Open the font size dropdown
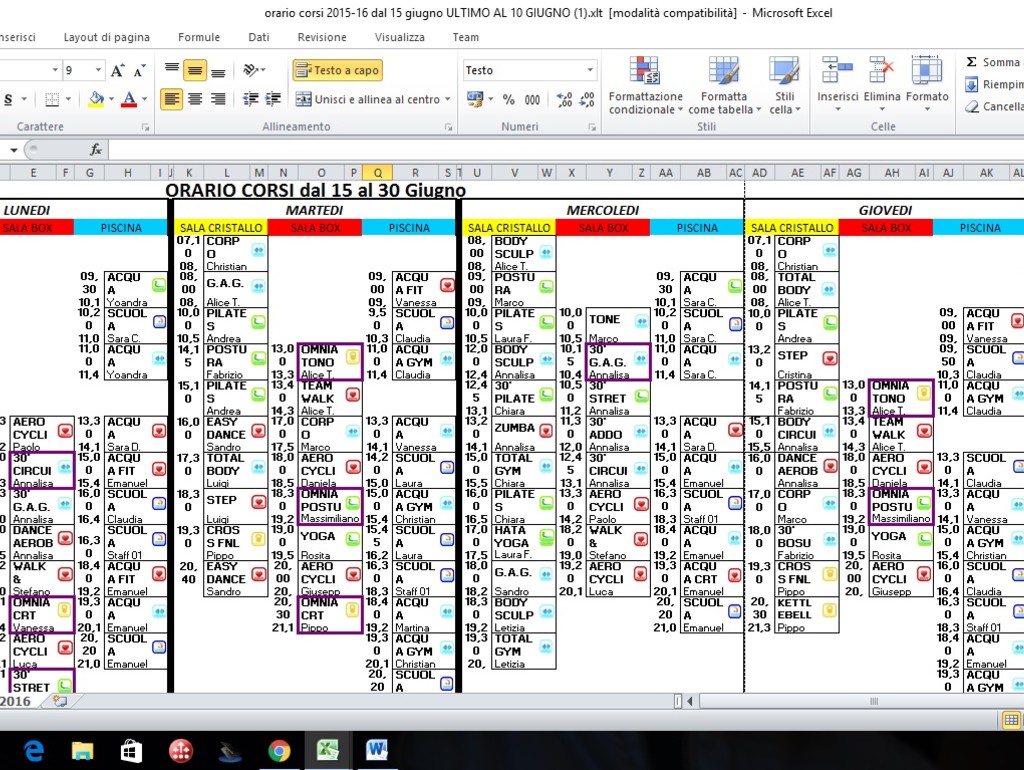Image resolution: width=1024 pixels, height=770 pixels. click(x=97, y=71)
